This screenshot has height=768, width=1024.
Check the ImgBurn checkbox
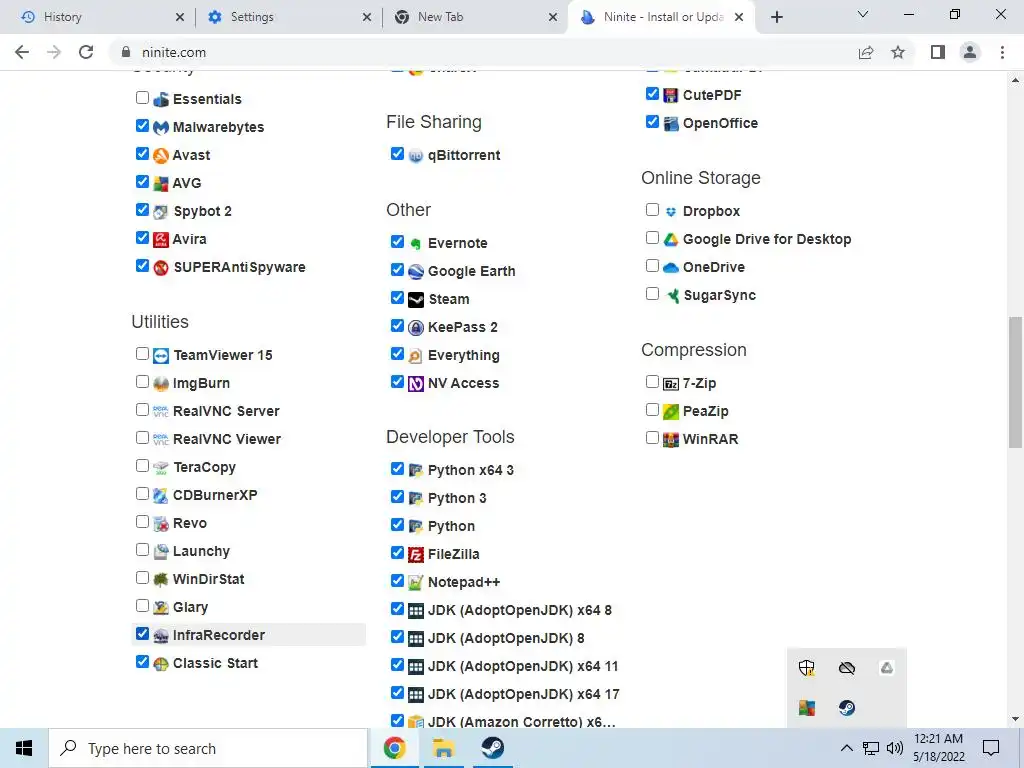click(142, 381)
